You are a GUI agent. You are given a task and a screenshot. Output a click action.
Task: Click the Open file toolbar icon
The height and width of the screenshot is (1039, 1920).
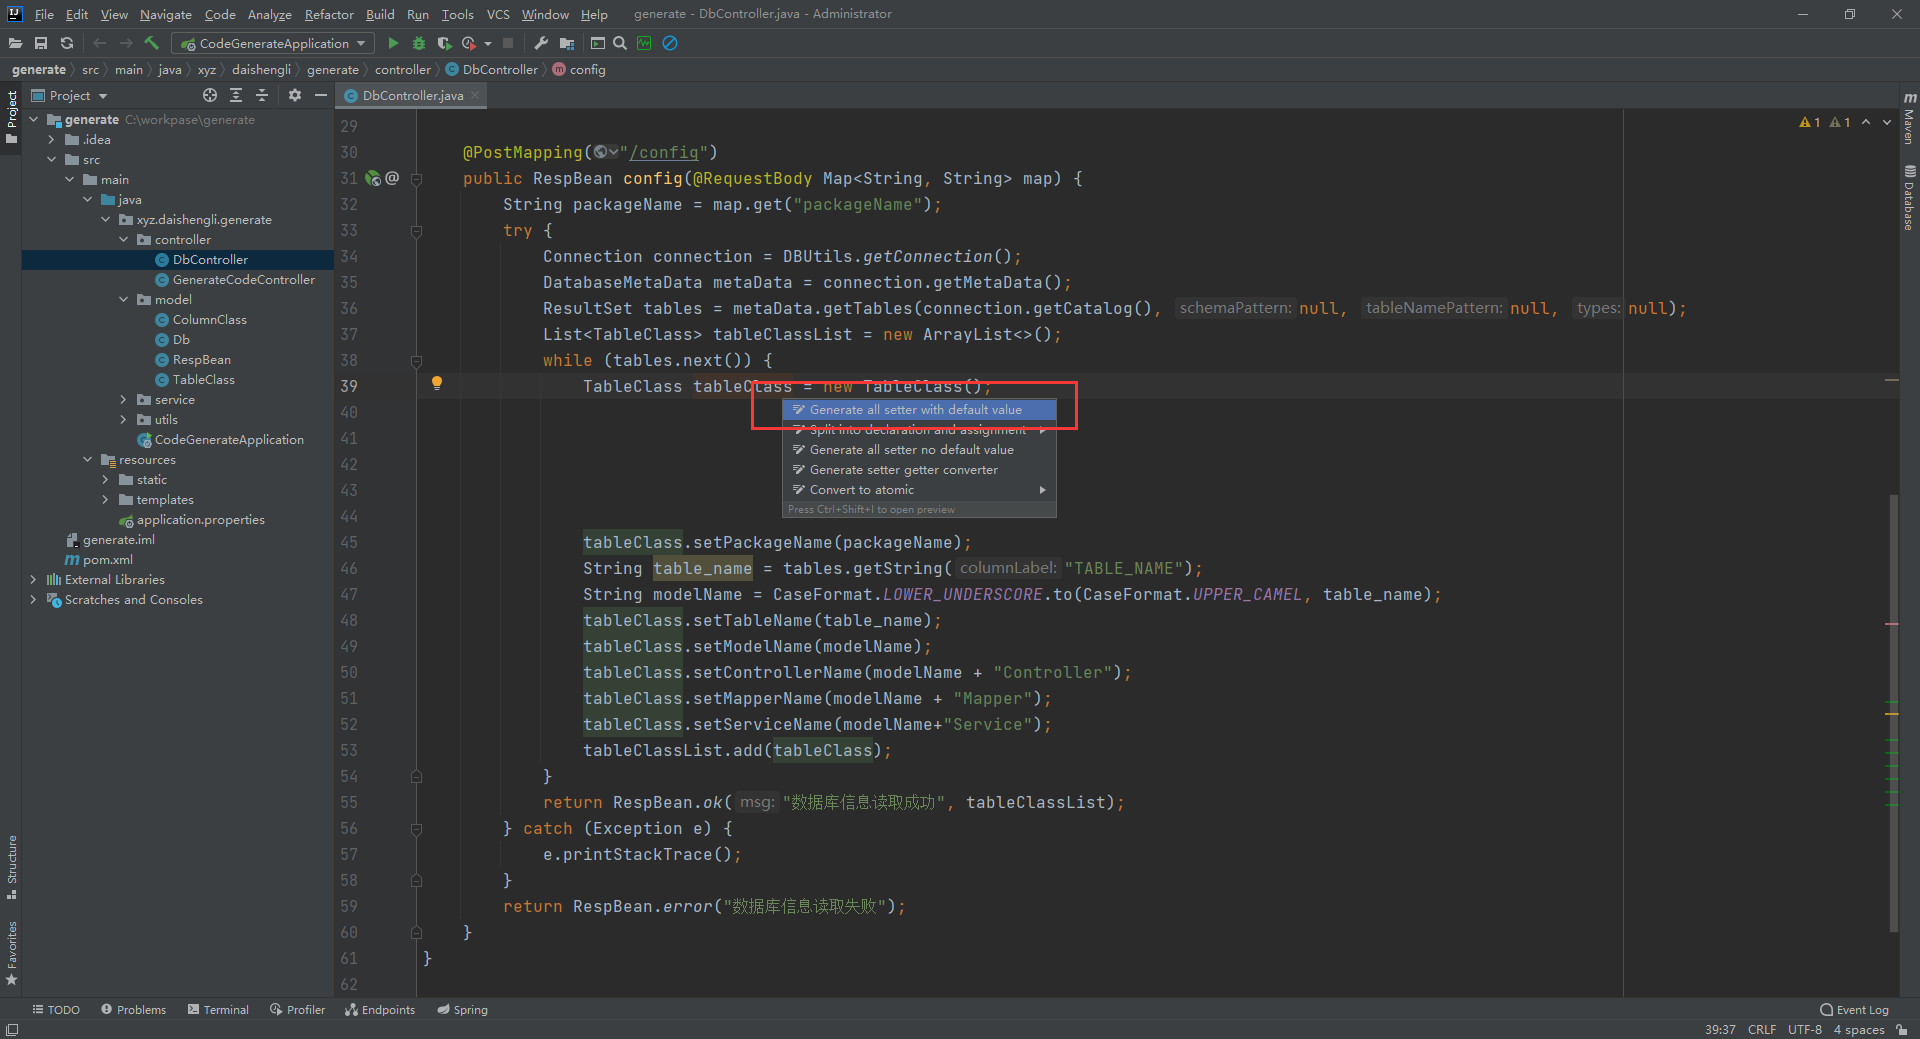(x=15, y=43)
